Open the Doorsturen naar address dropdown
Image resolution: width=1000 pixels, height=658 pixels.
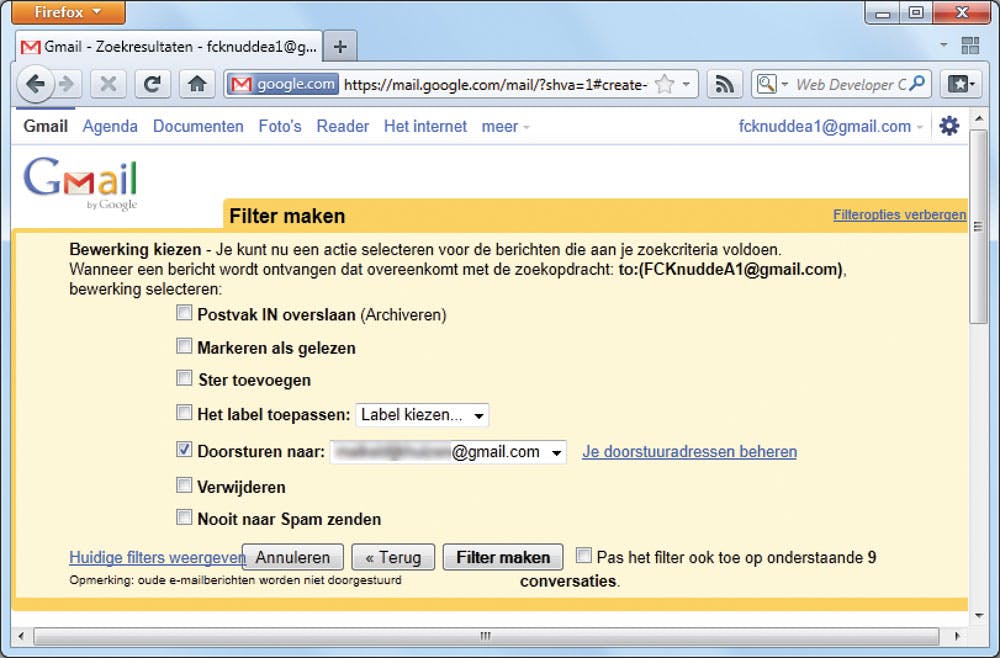coord(448,452)
